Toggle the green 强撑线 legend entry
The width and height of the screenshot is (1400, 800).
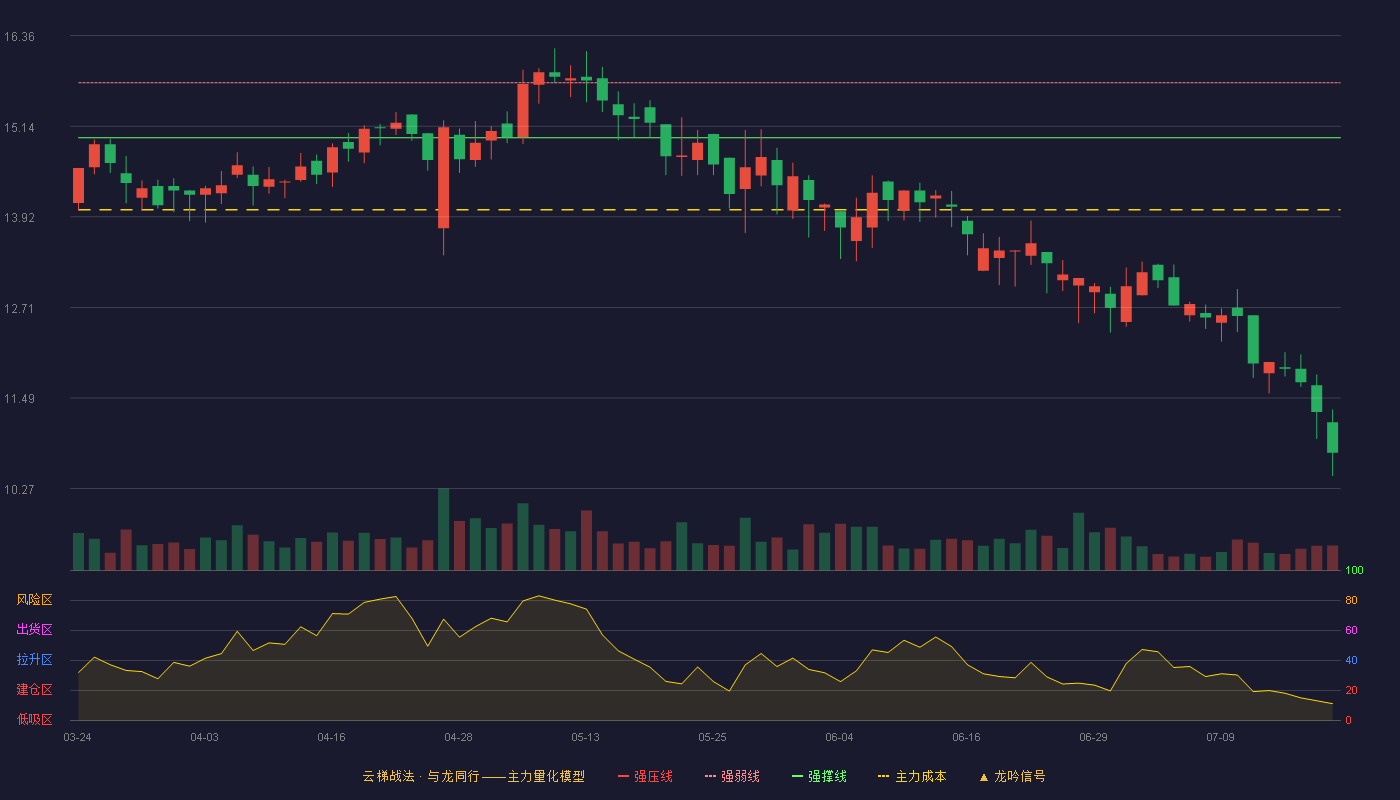click(x=819, y=776)
